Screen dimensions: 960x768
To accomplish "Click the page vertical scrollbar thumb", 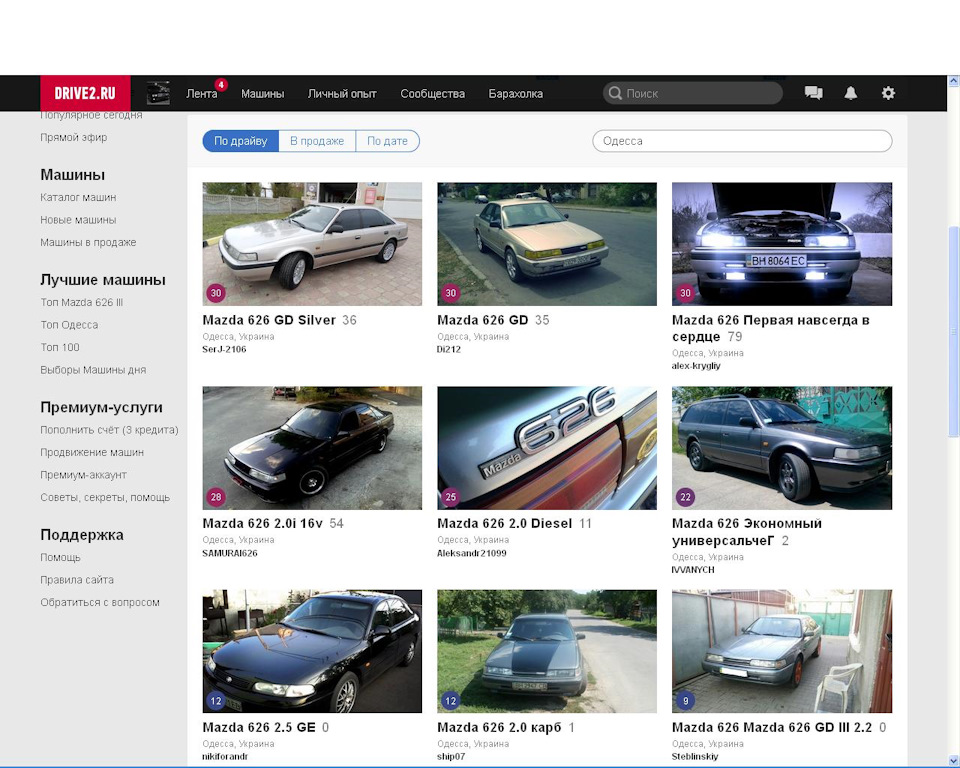I will (953, 331).
